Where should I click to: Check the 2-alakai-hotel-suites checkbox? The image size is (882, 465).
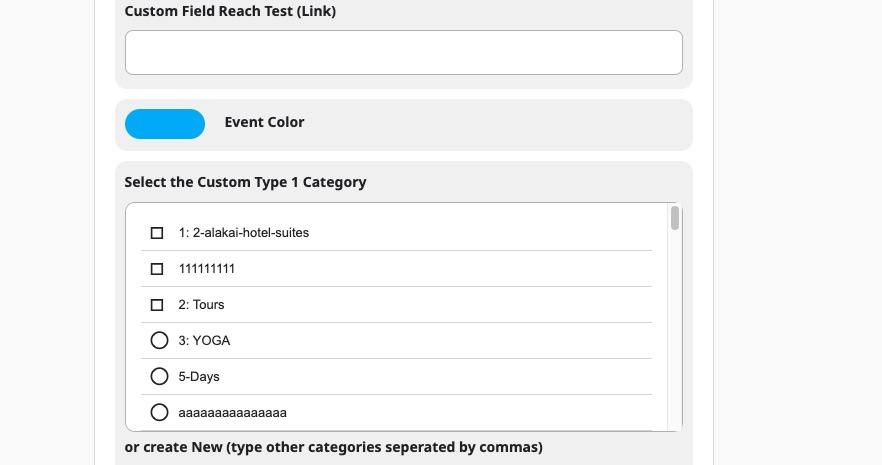click(157, 233)
